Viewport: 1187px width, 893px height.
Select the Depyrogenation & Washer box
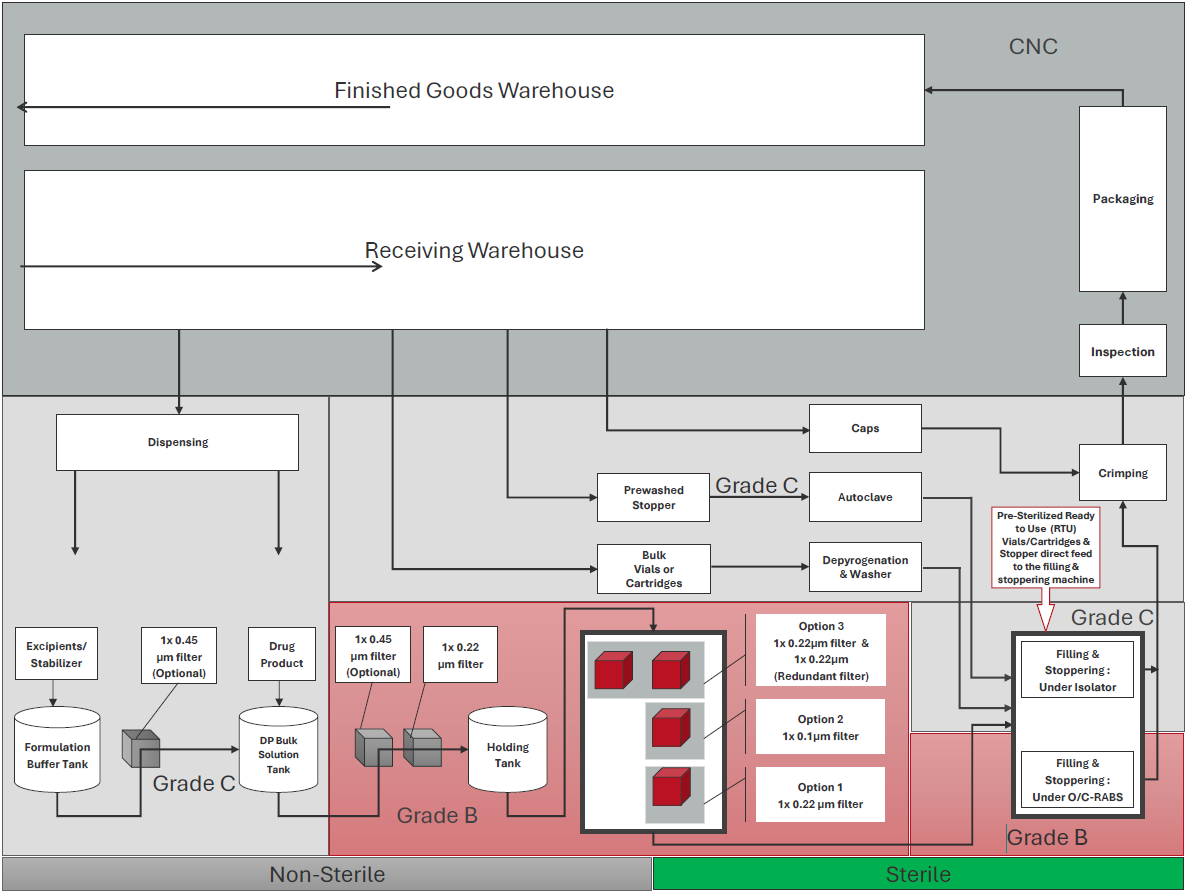pos(865,567)
